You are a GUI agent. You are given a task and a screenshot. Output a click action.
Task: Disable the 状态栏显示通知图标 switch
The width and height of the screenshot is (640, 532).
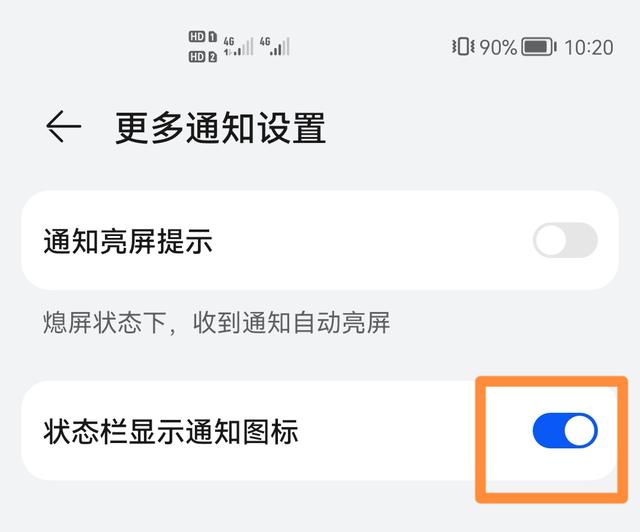565,430
